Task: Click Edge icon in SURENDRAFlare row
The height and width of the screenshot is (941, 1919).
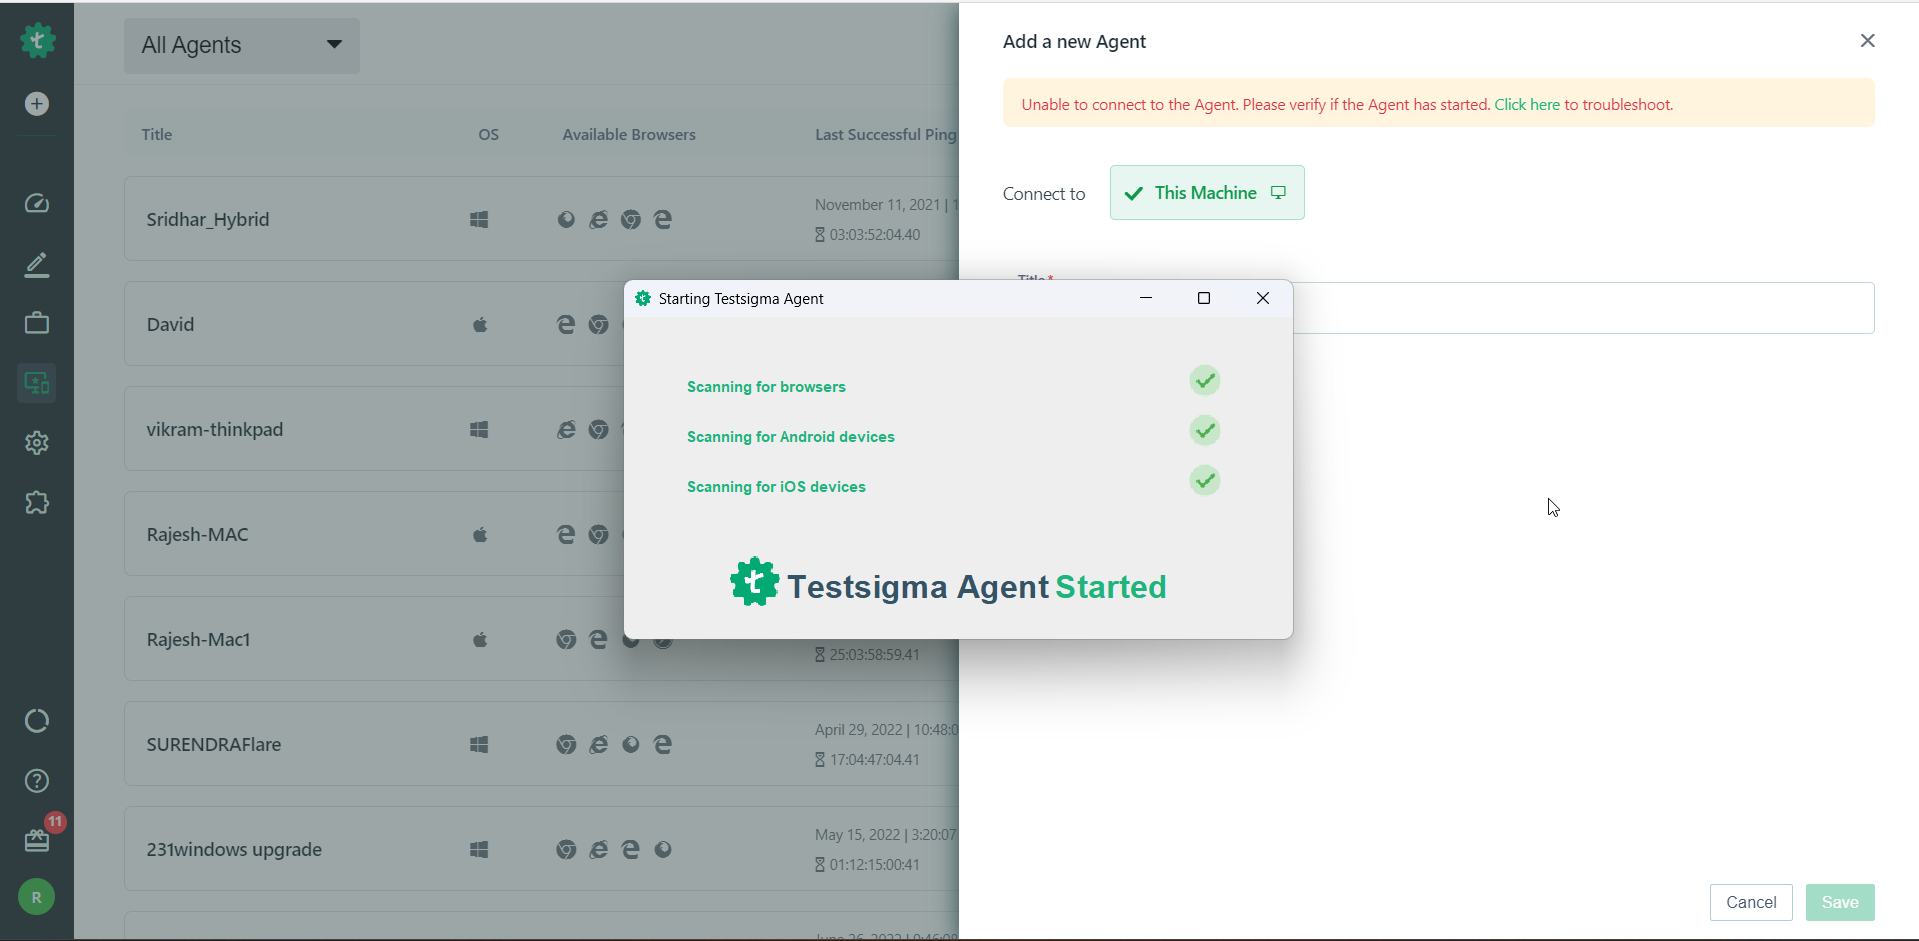Action: [662, 745]
